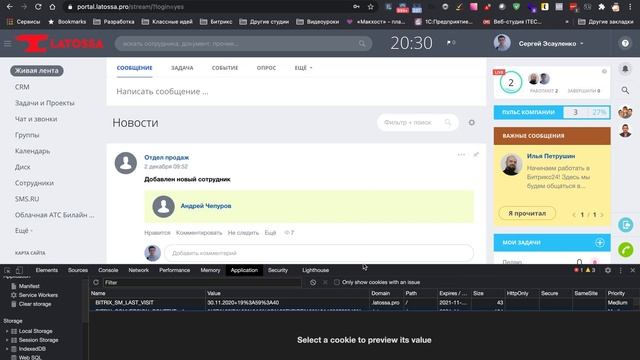Switch to the Событие tab
Screen dimensions: 640x360
[225, 68]
